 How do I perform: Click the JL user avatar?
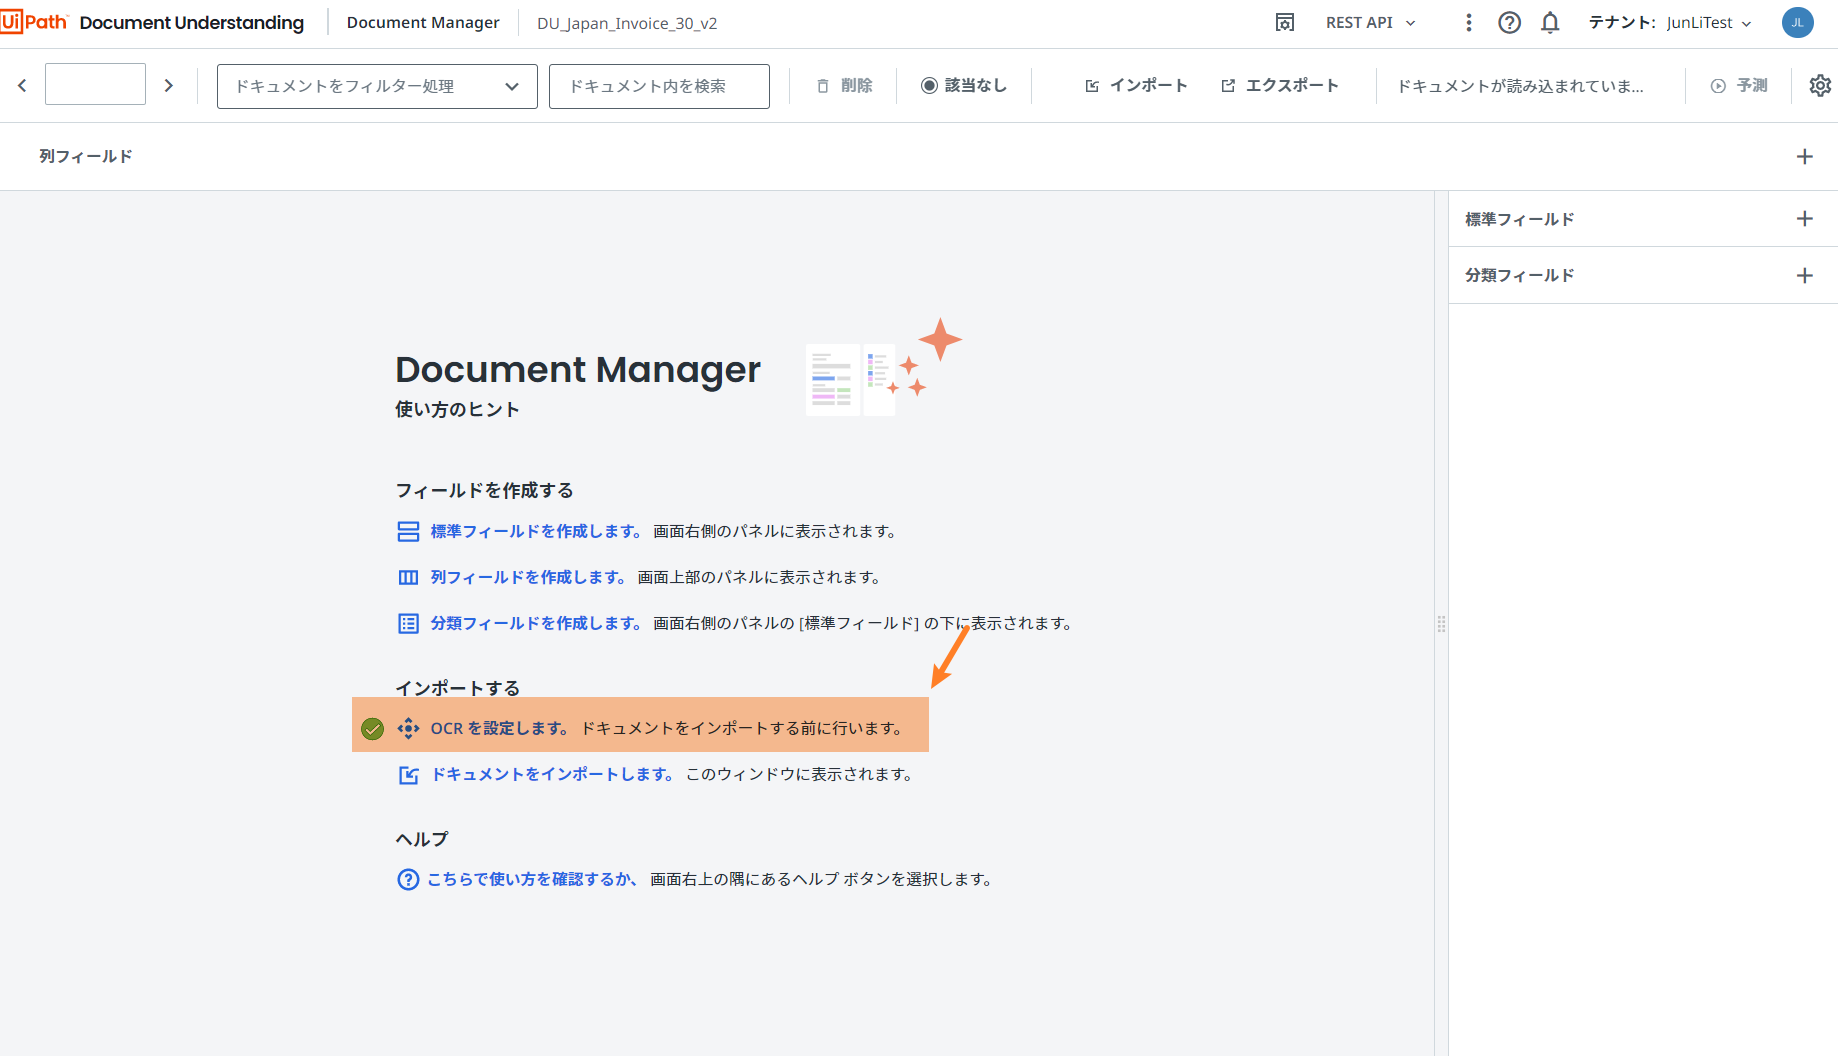1797,22
